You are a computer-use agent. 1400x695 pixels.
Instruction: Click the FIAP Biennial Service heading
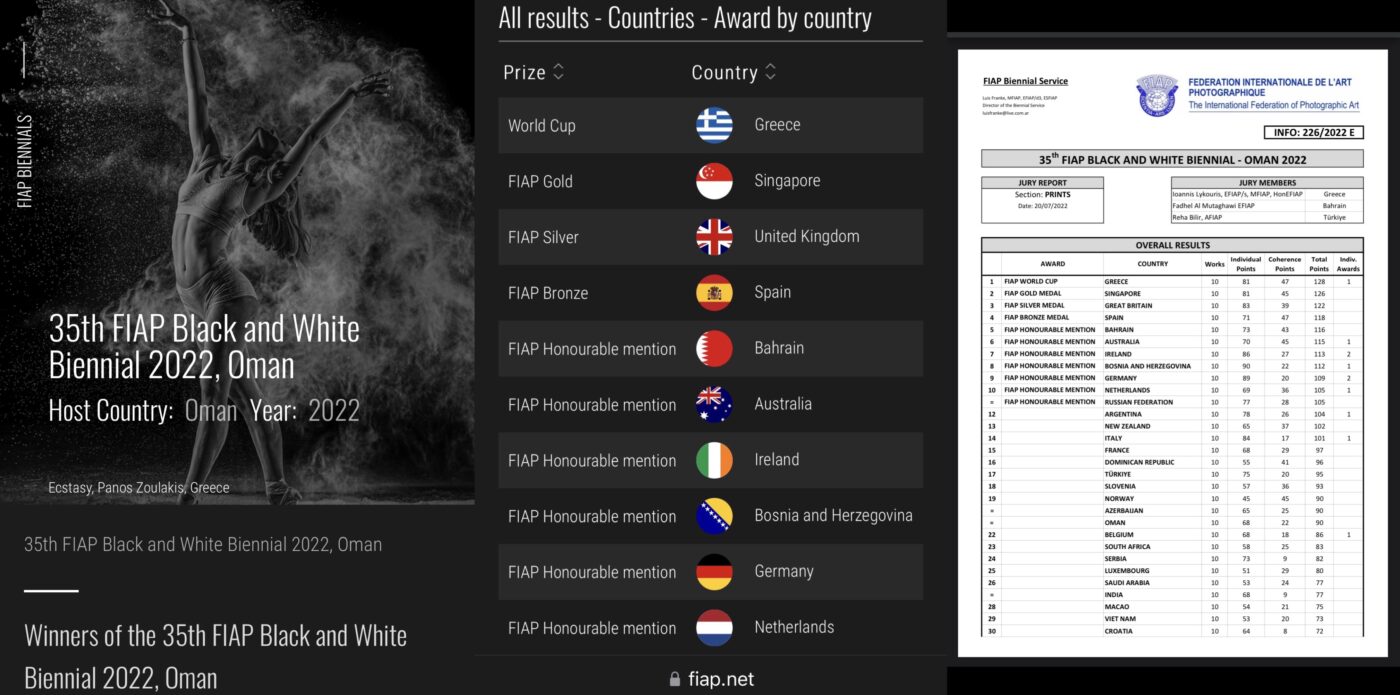pos(1025,81)
